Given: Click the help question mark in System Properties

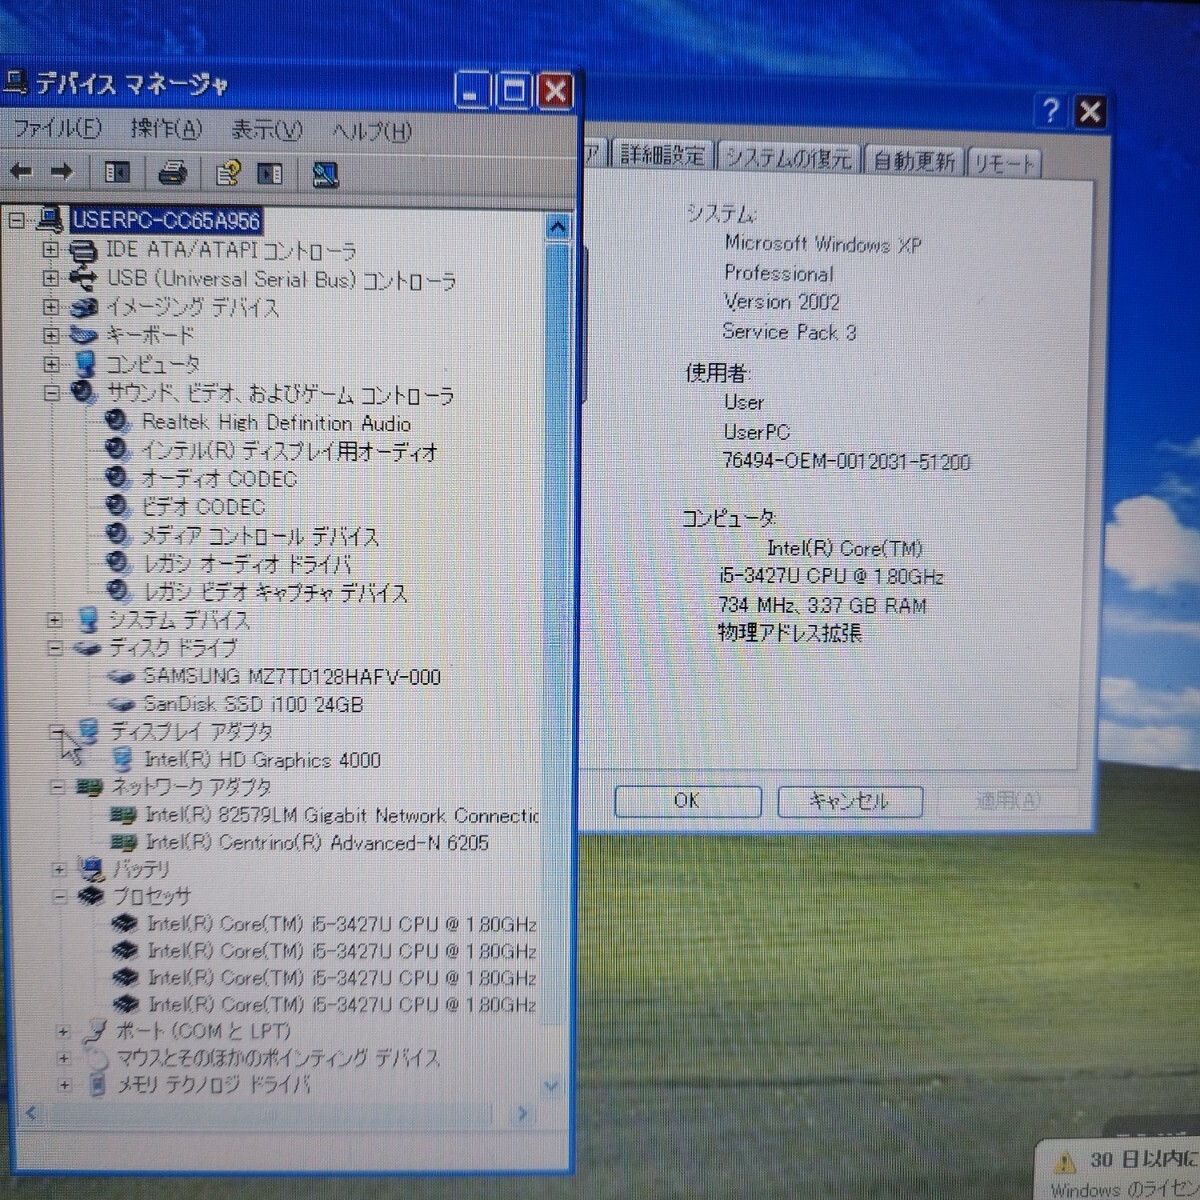Looking at the screenshot, I should 1050,111.
